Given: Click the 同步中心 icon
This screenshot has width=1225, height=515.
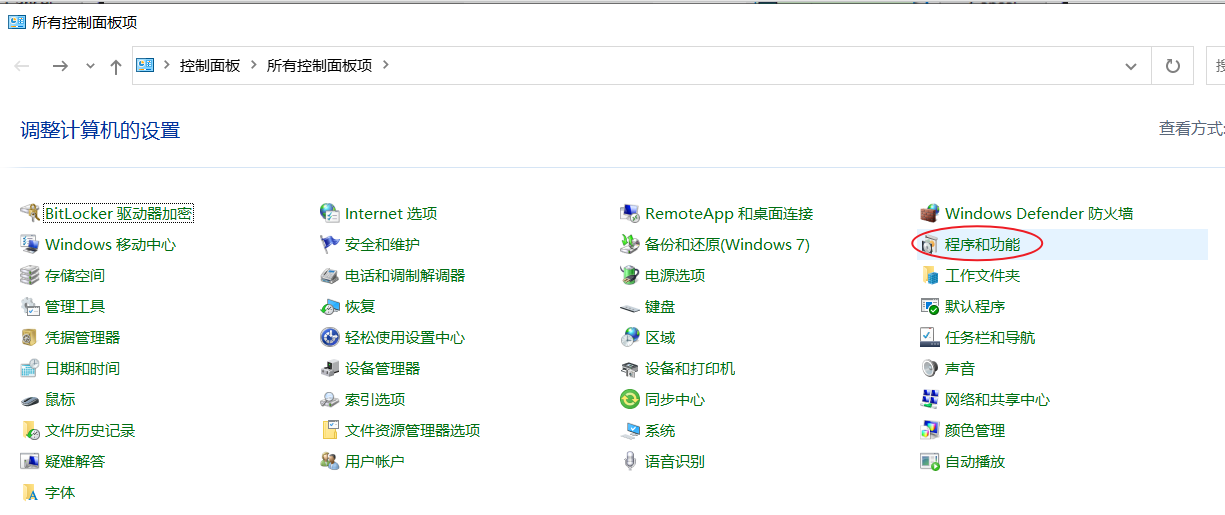Looking at the screenshot, I should (x=629, y=399).
